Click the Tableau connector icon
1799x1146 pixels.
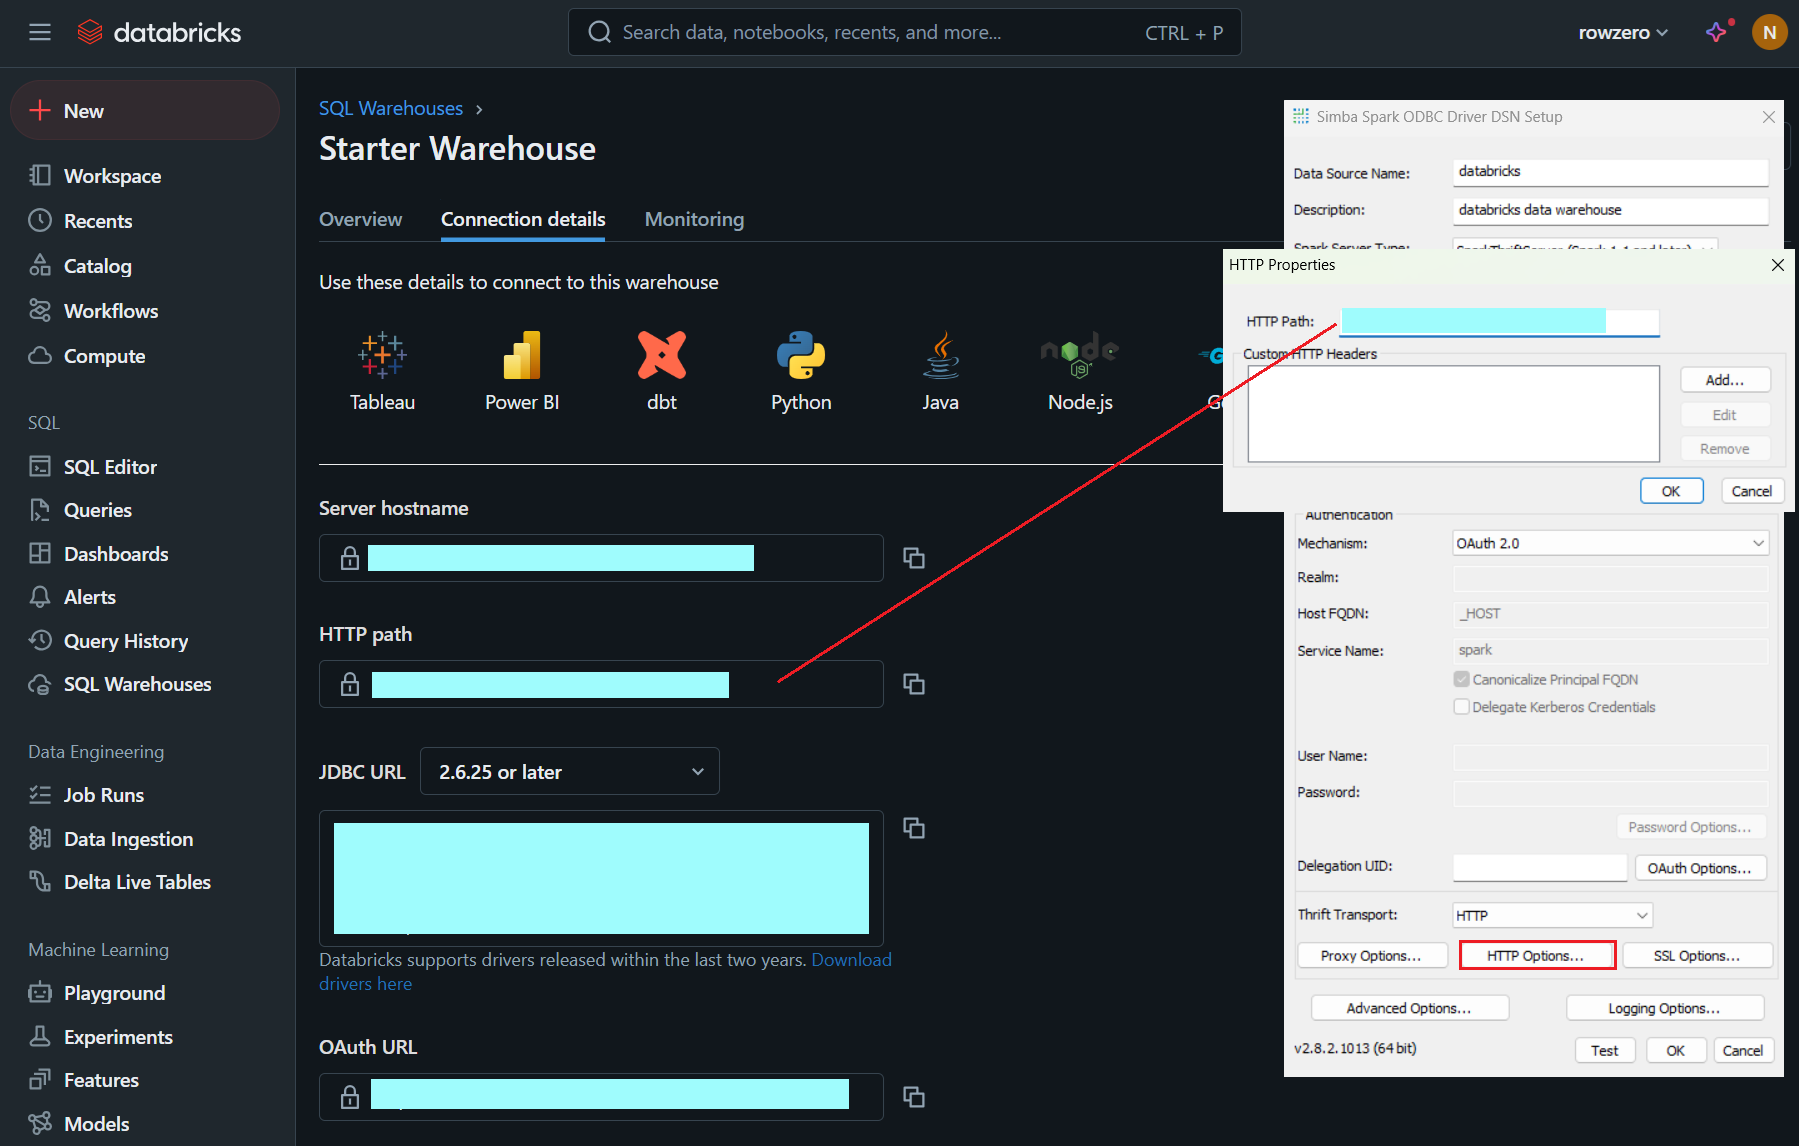[382, 356]
